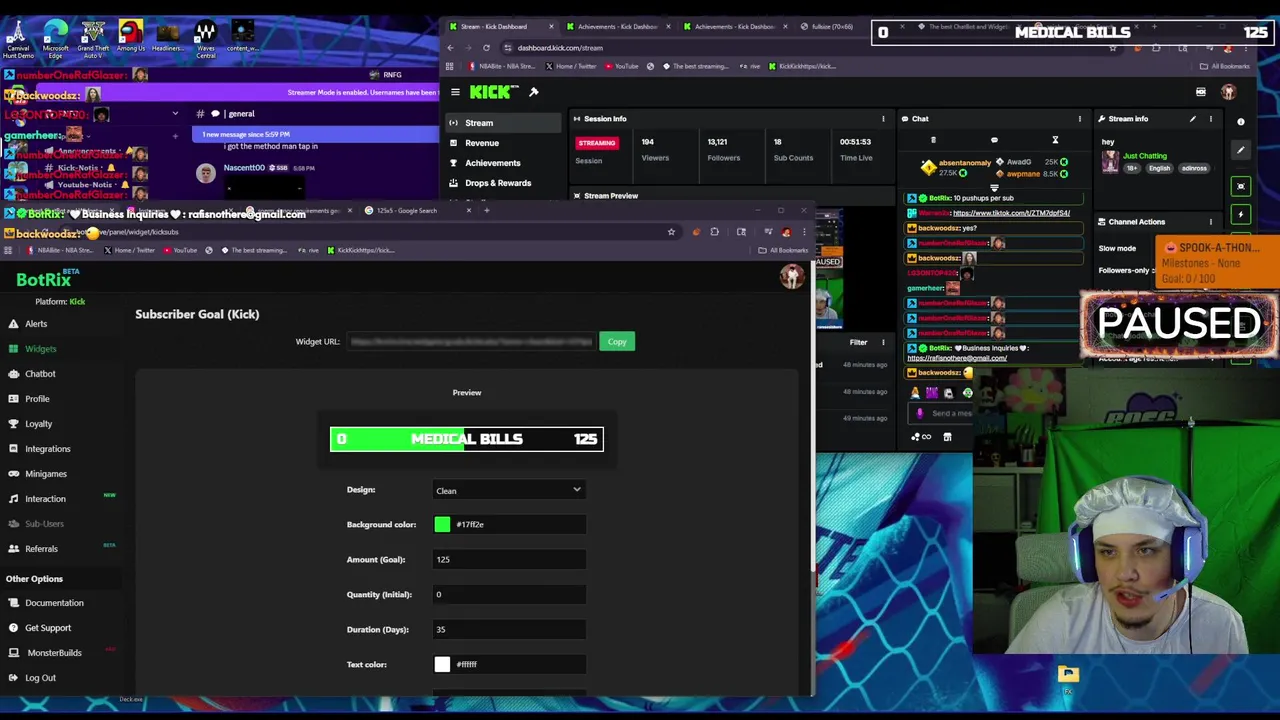
Task: Open Microsoft Edge desktop shortcut
Action: pyautogui.click(x=55, y=37)
